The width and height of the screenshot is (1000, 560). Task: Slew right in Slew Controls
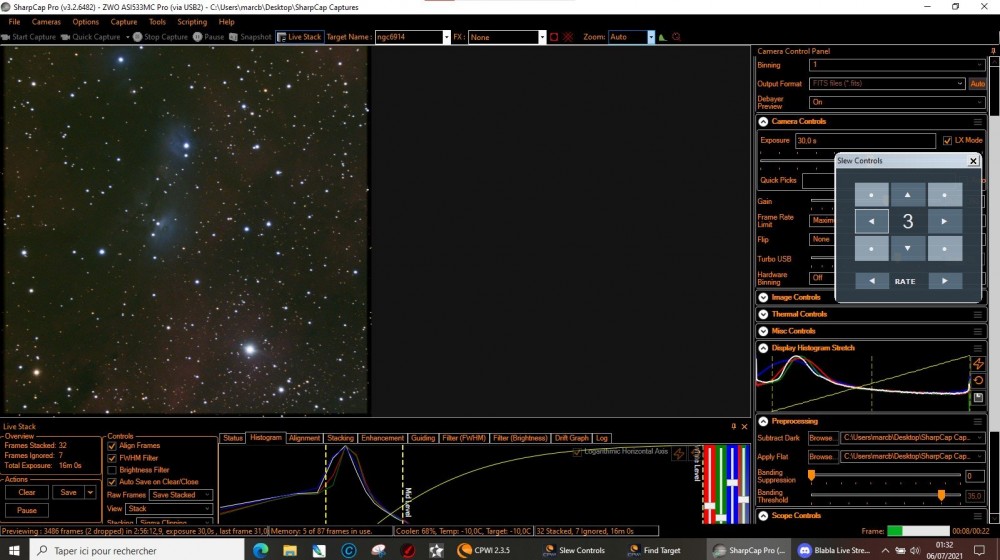pyautogui.click(x=945, y=221)
